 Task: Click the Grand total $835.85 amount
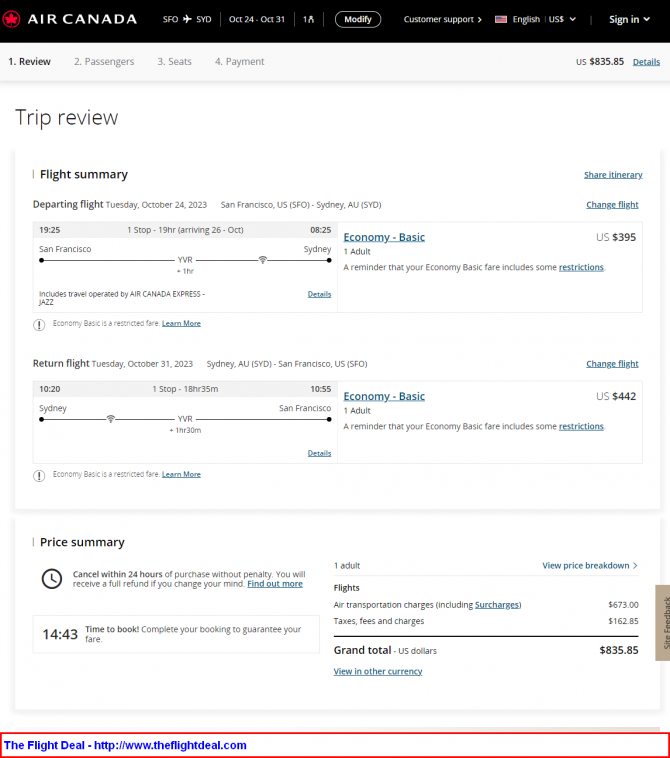[619, 650]
